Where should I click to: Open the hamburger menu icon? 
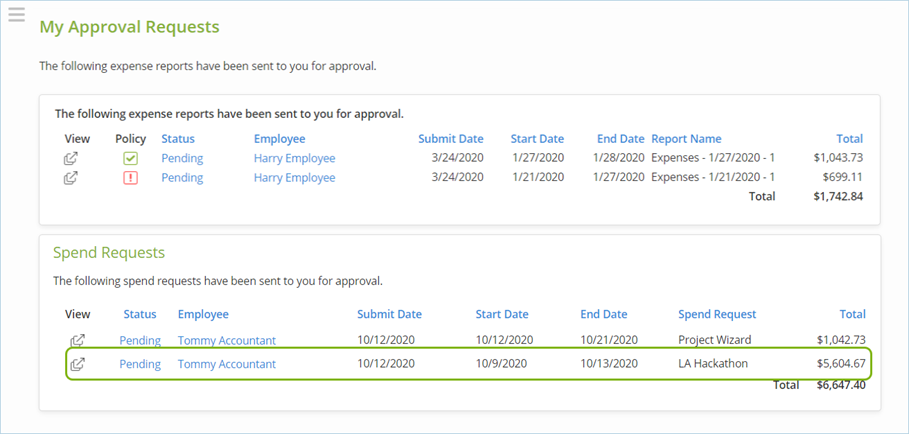(x=16, y=15)
